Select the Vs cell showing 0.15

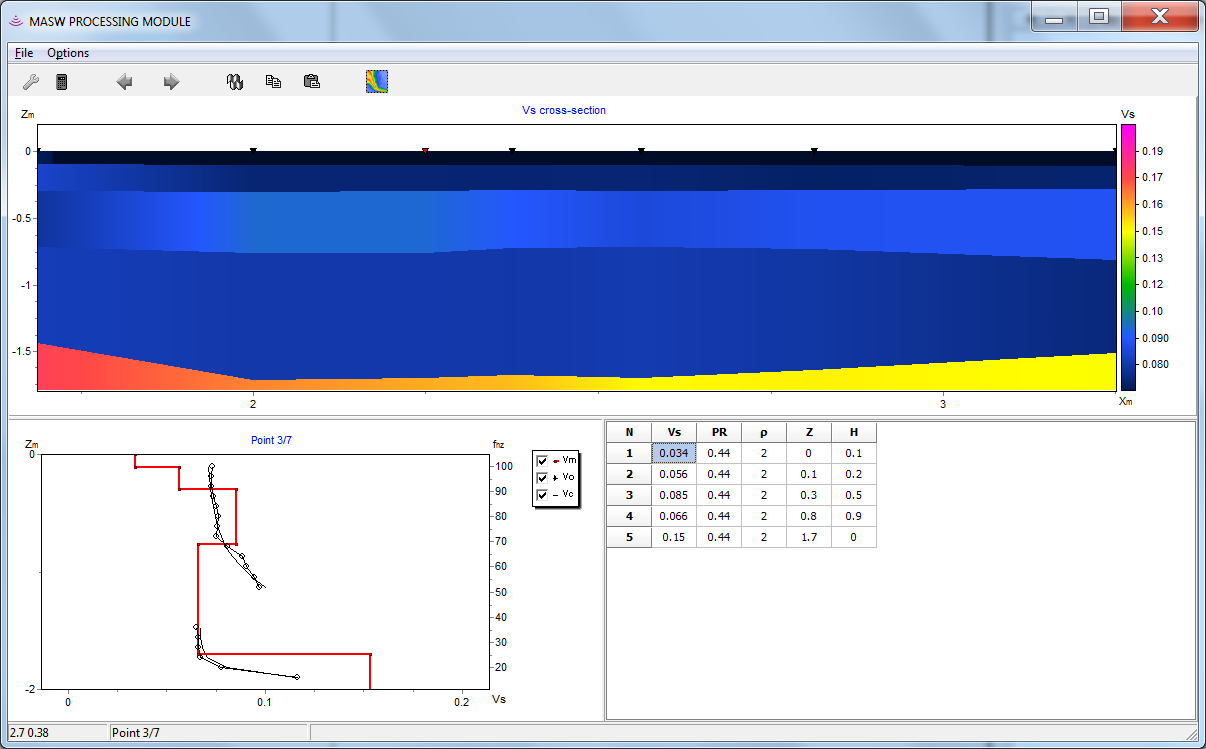674,537
